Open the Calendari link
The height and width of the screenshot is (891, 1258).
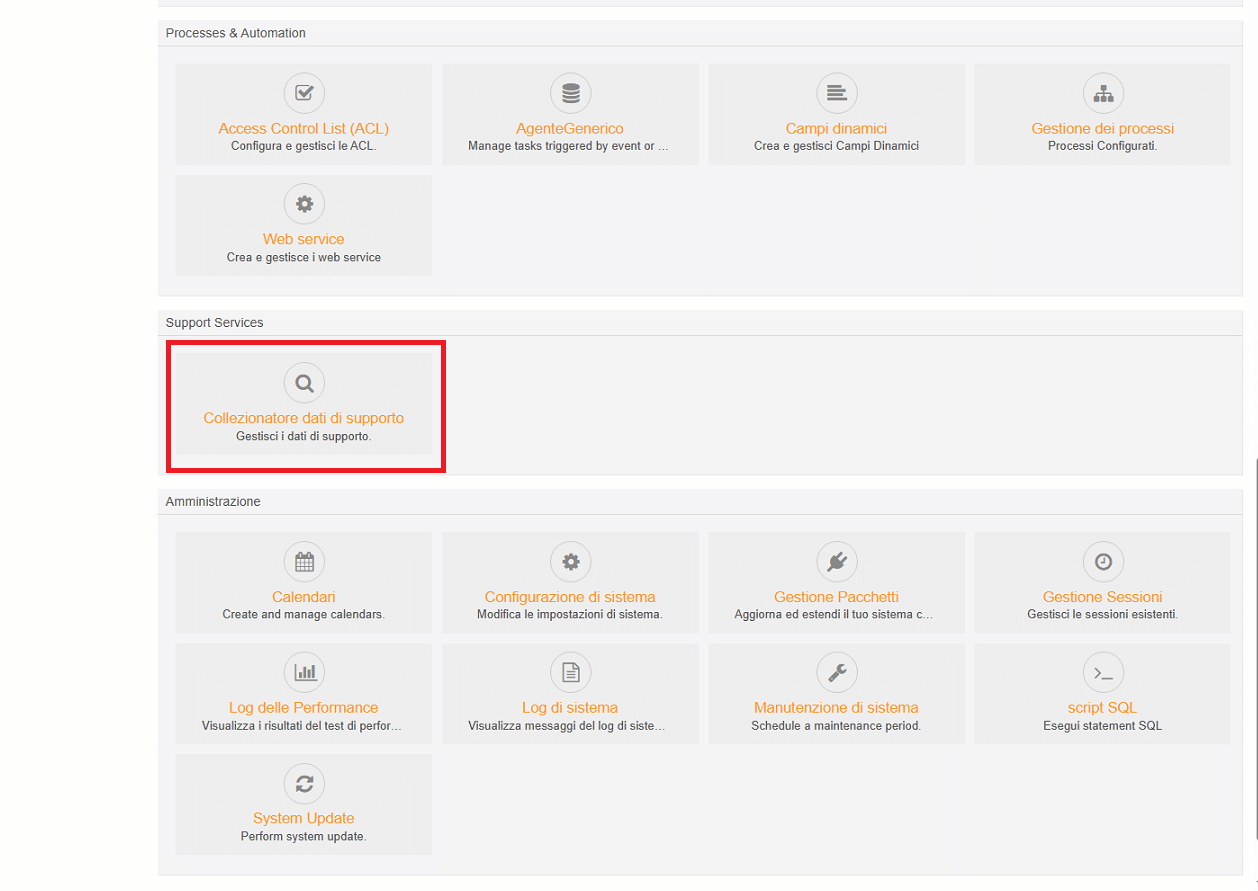304,598
